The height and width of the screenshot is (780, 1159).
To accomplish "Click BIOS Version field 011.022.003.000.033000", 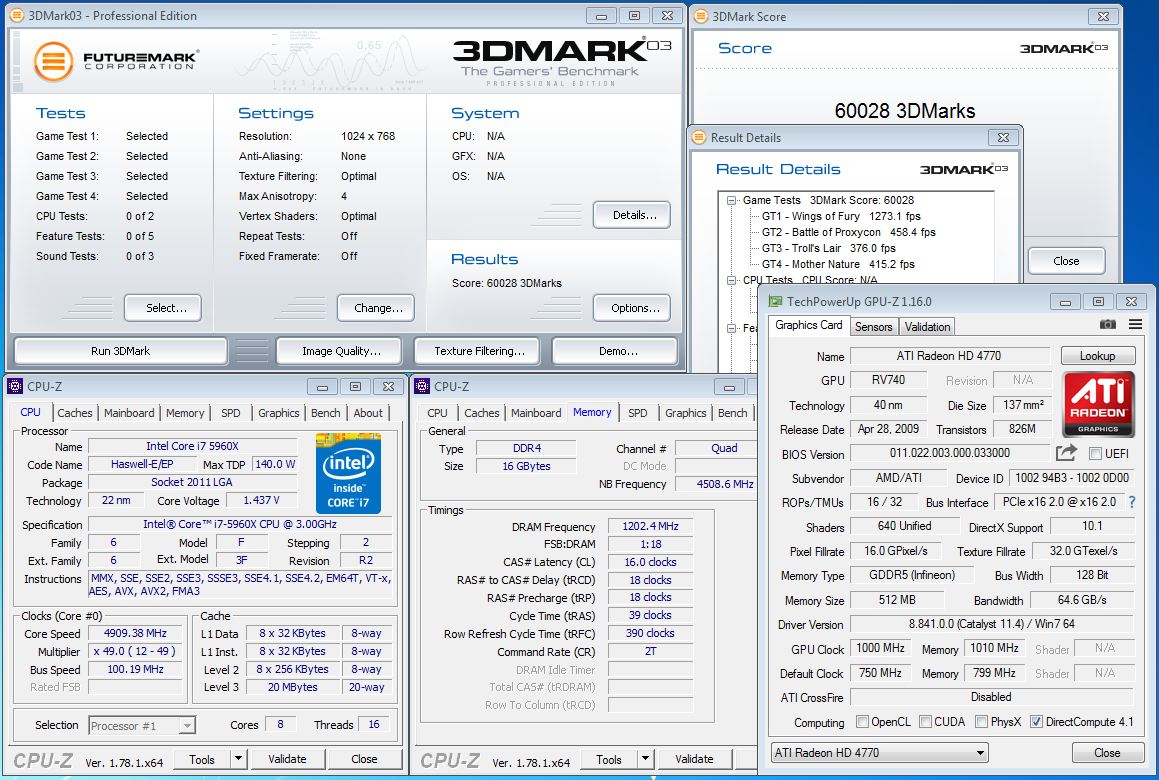I will click(x=949, y=452).
